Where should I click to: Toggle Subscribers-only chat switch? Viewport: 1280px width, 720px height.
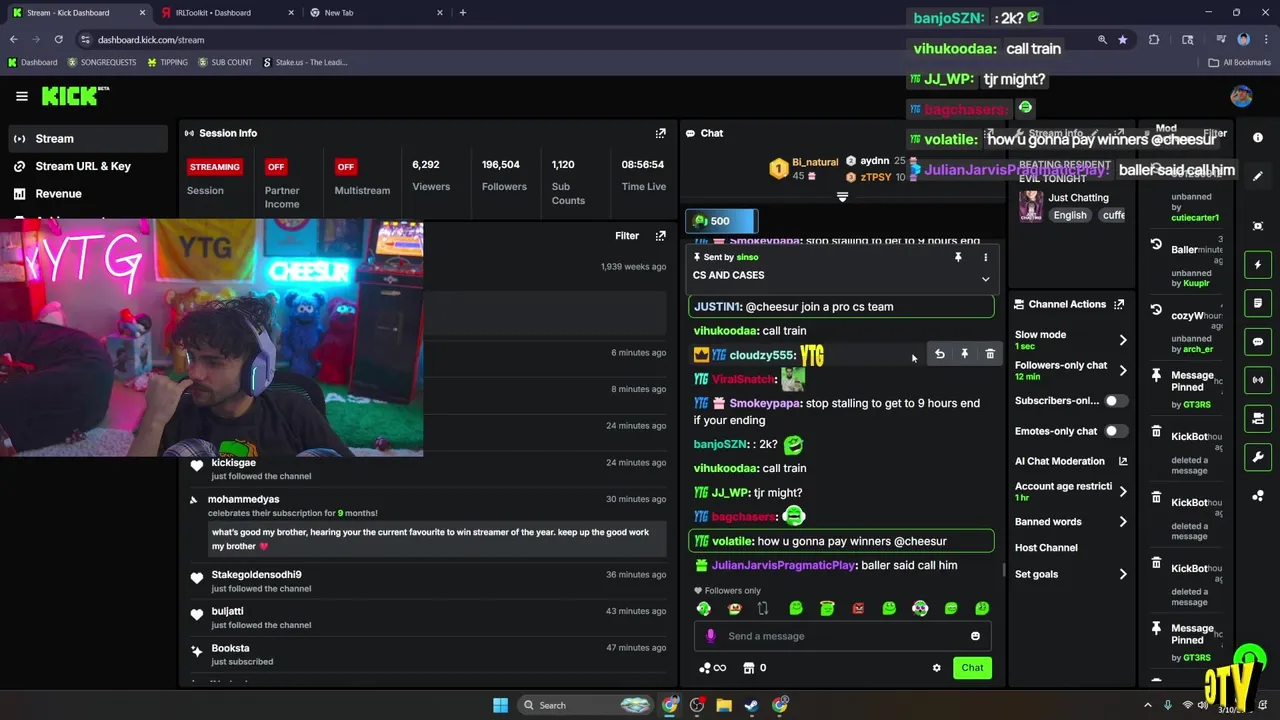[x=1115, y=401]
